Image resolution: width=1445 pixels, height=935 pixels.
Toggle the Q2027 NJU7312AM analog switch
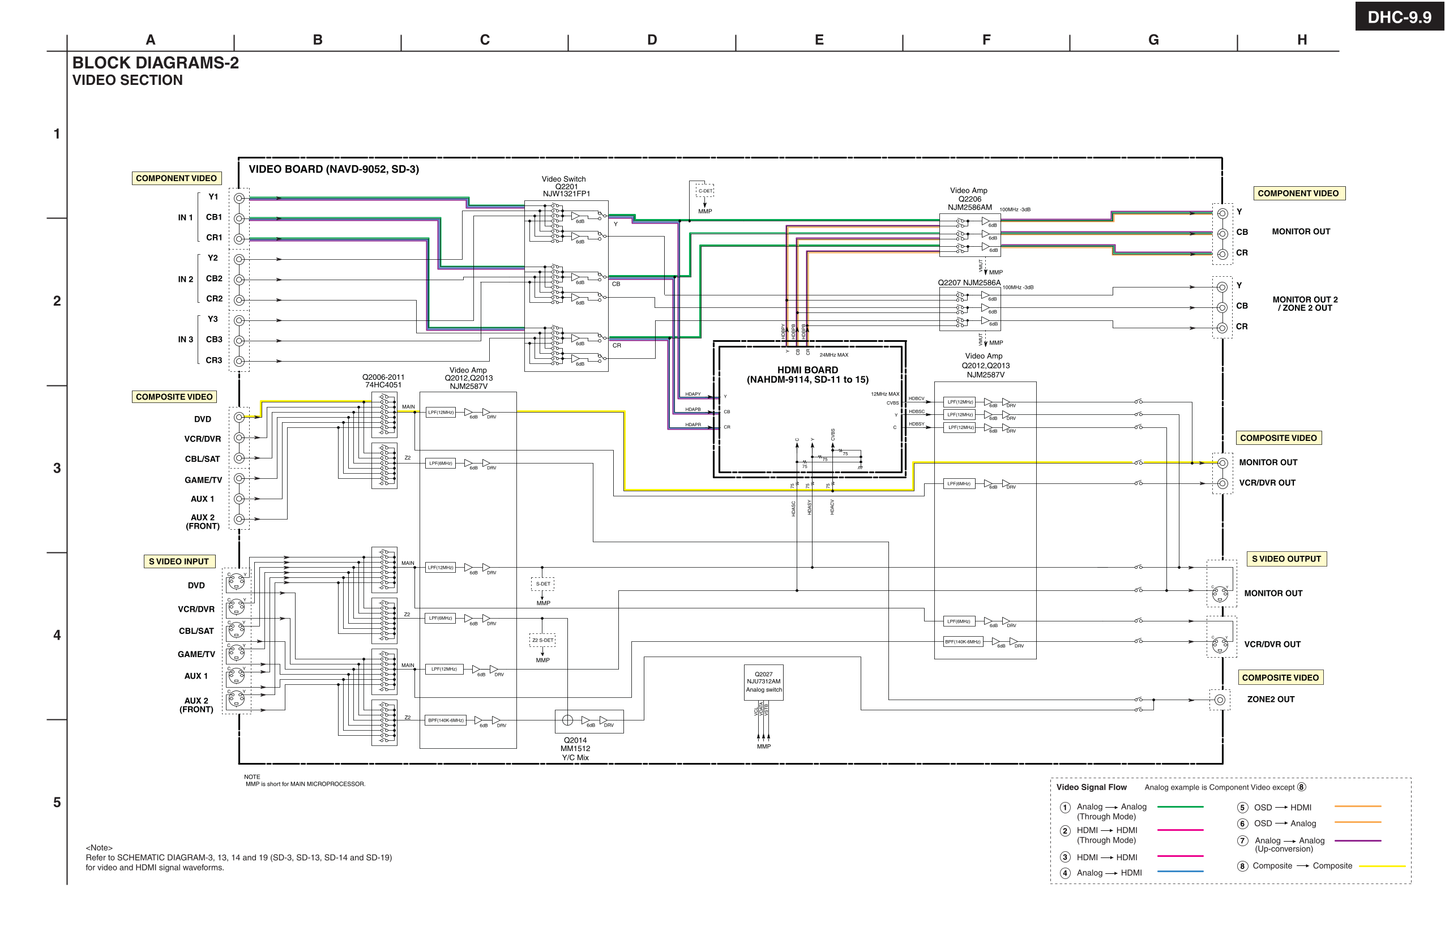pyautogui.click(x=763, y=682)
